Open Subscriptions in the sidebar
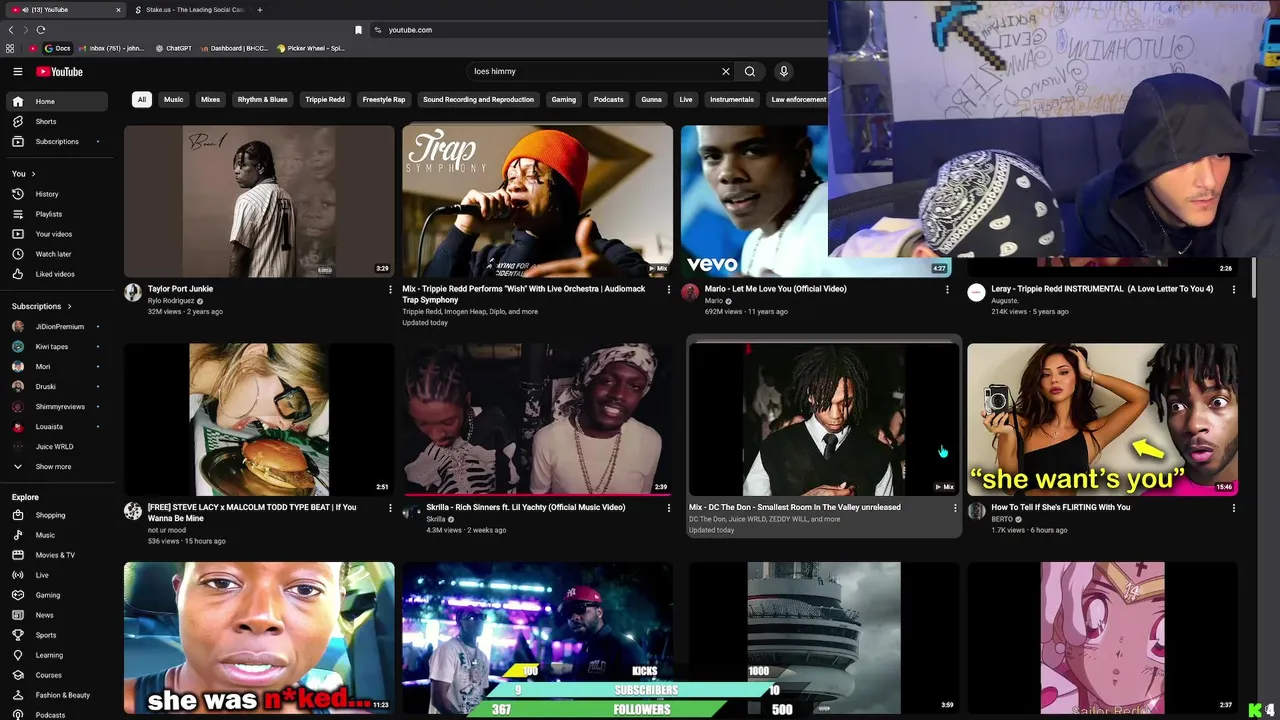 tap(57, 141)
